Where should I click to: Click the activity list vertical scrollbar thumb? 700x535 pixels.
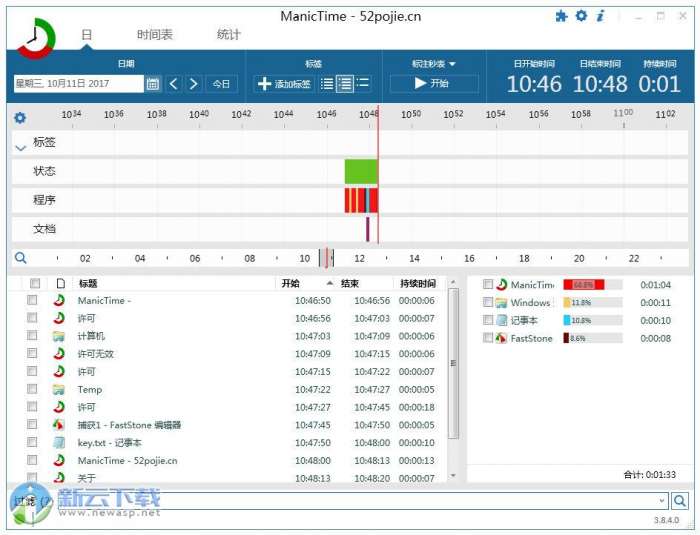453,363
